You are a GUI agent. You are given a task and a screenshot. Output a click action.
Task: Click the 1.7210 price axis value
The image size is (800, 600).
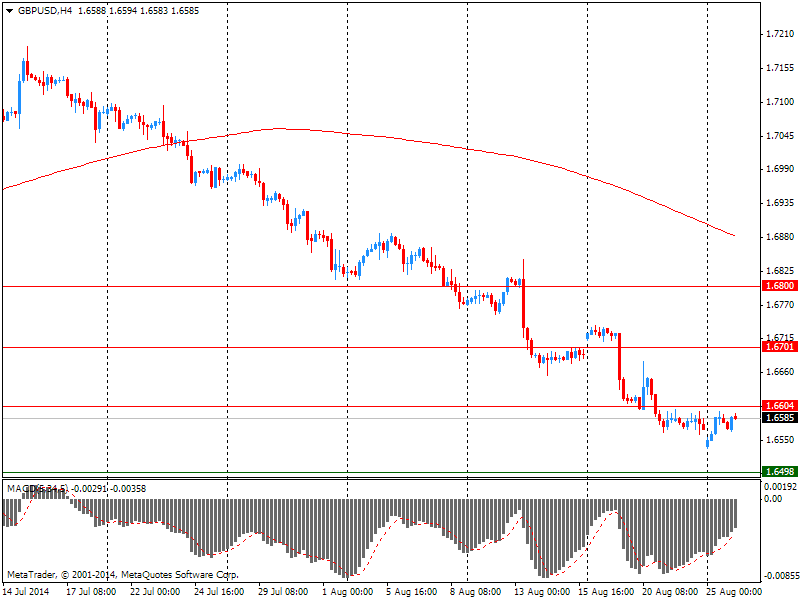pyautogui.click(x=781, y=34)
